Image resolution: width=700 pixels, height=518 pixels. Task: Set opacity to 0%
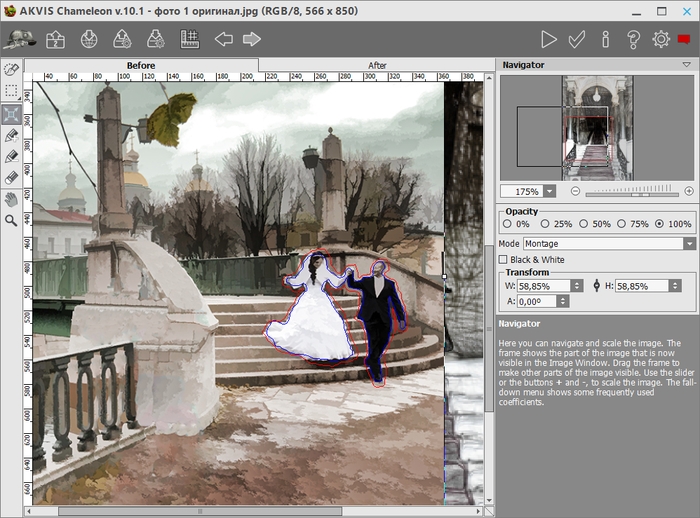pos(507,224)
